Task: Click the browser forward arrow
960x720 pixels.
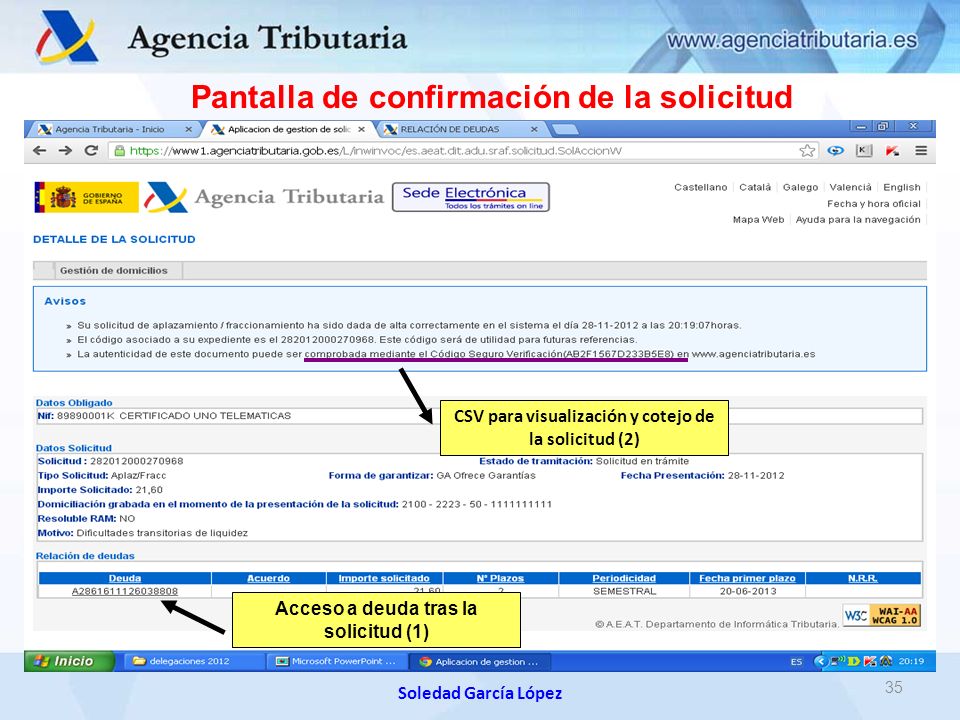Action: tap(65, 151)
